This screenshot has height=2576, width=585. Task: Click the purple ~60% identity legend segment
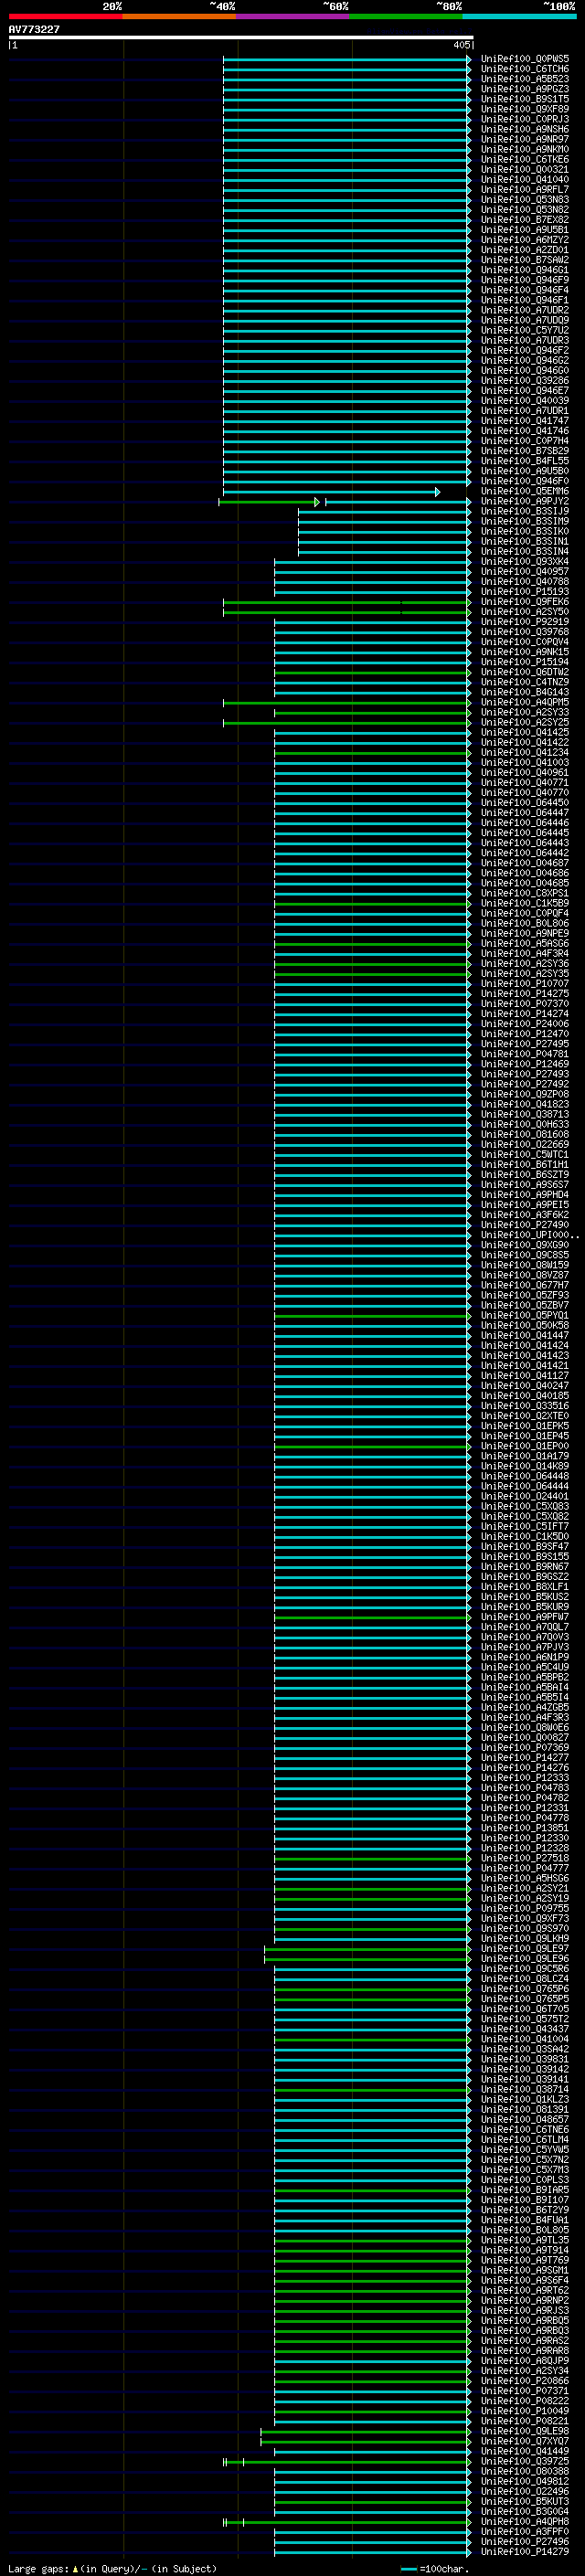pyautogui.click(x=293, y=16)
